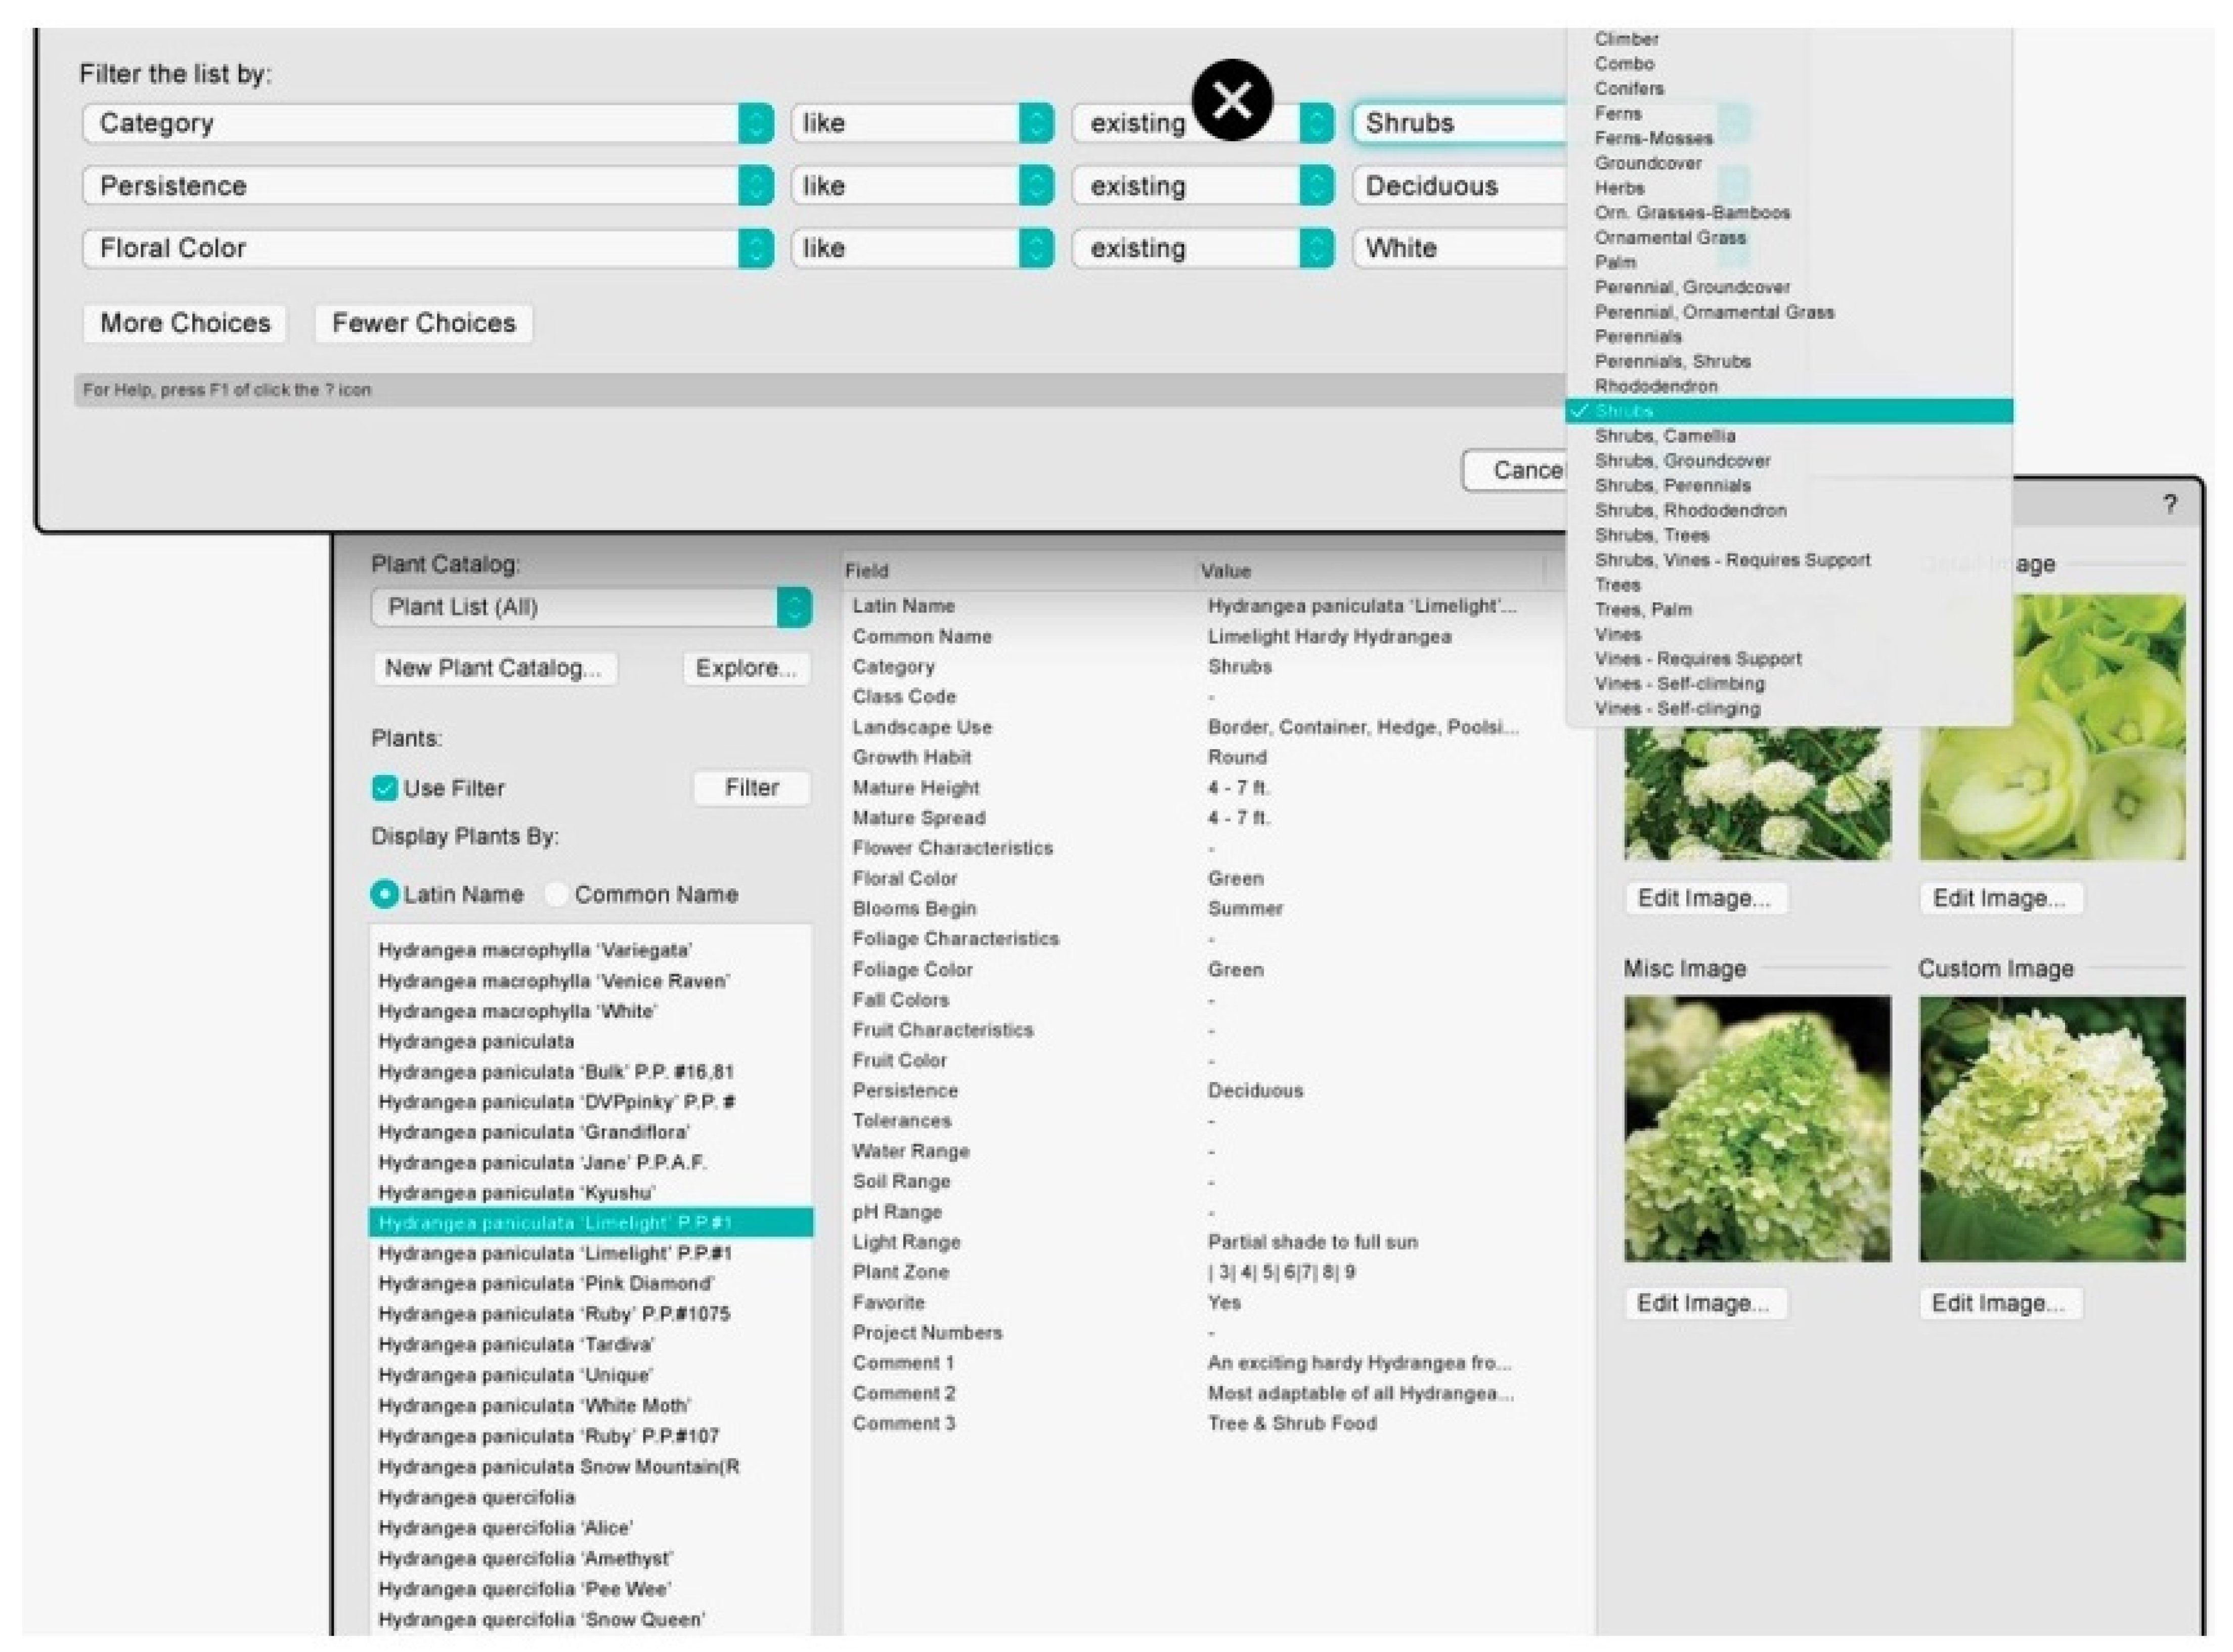Screen dimensions: 2233x1652
Task: Expand the Floral Color field dropdown
Action: click(x=756, y=248)
